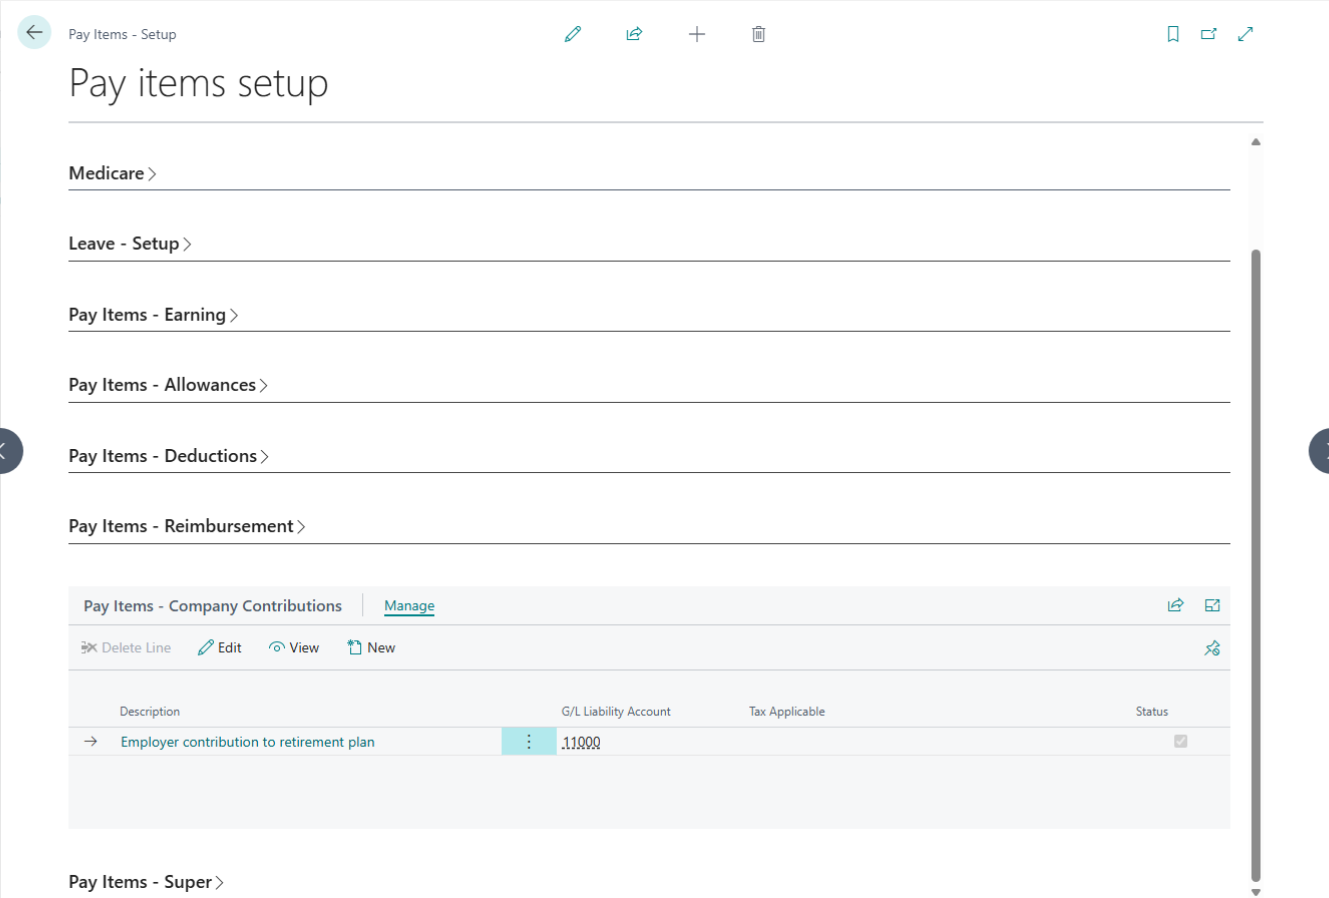
Task: Open the ellipsis options on the retirement row
Action: 528,741
